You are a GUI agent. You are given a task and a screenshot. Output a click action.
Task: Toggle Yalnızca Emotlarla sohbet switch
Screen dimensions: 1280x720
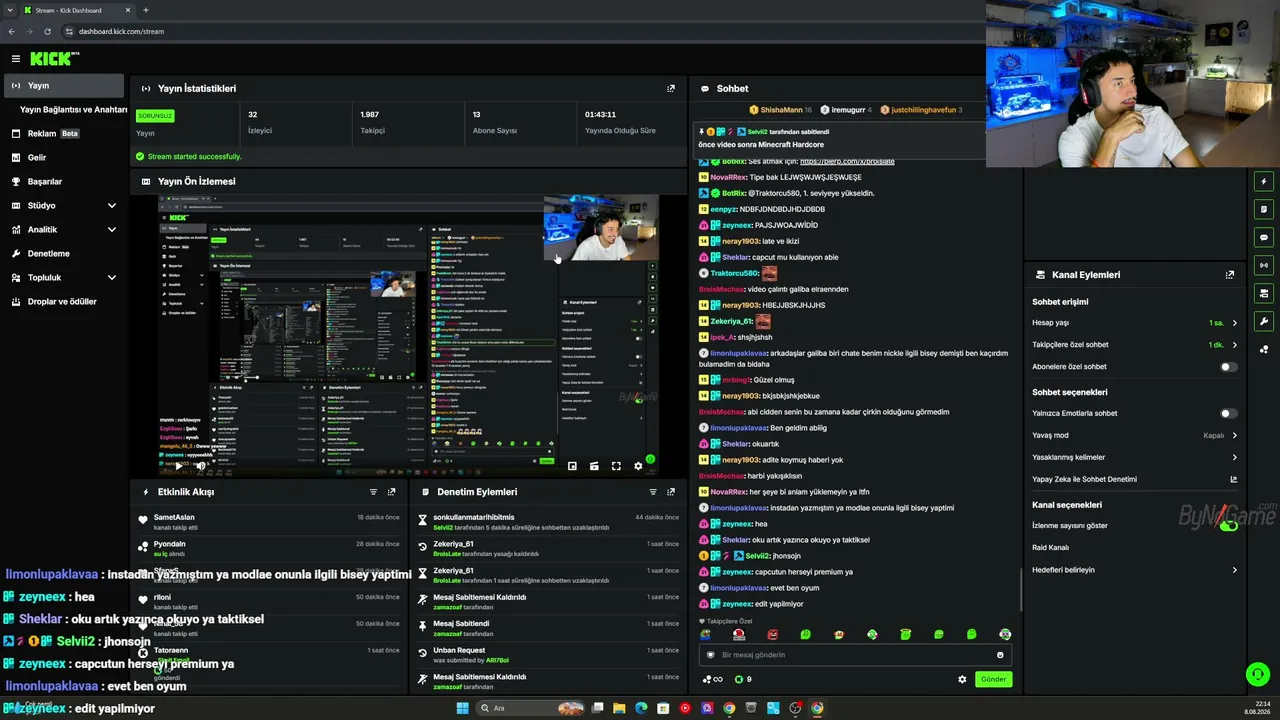coord(1228,413)
